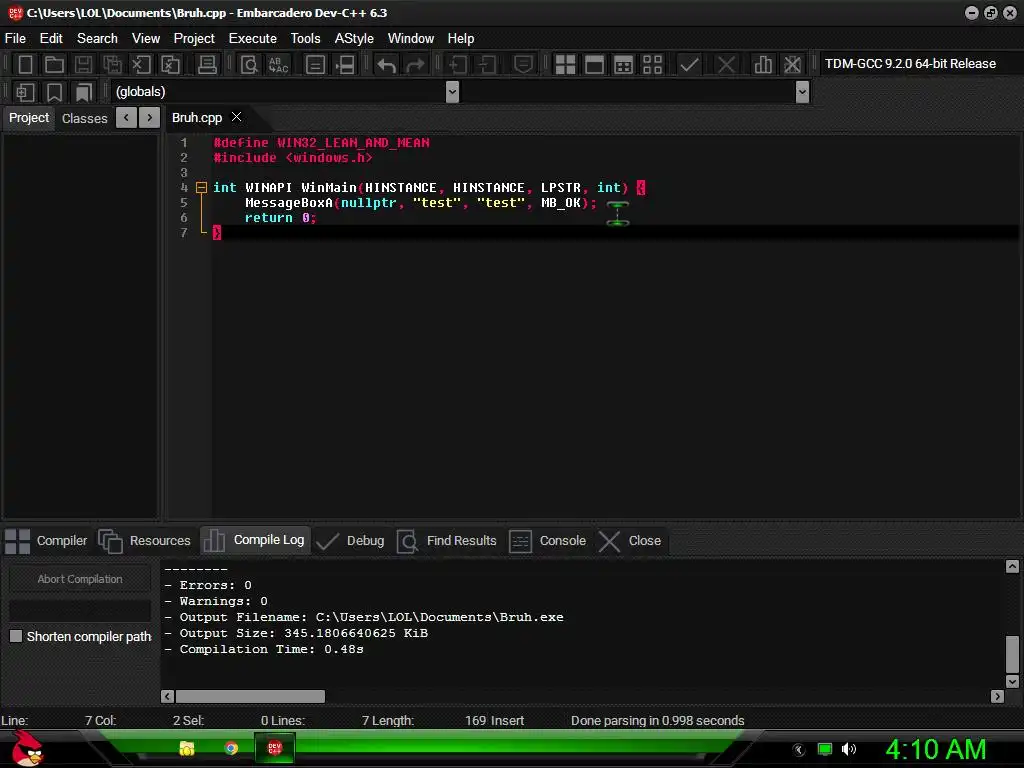The image size is (1024, 768).
Task: Click the Abort Compilation button
Action: pos(80,579)
